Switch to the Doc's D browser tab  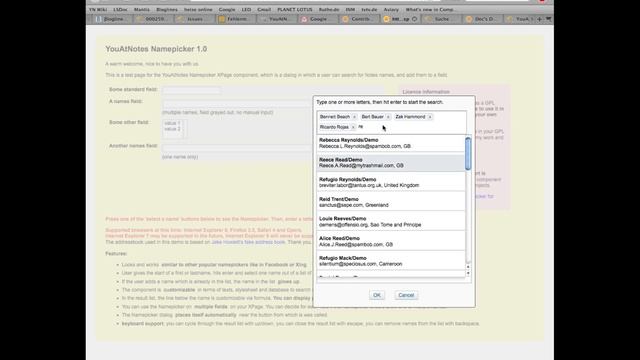click(x=482, y=19)
